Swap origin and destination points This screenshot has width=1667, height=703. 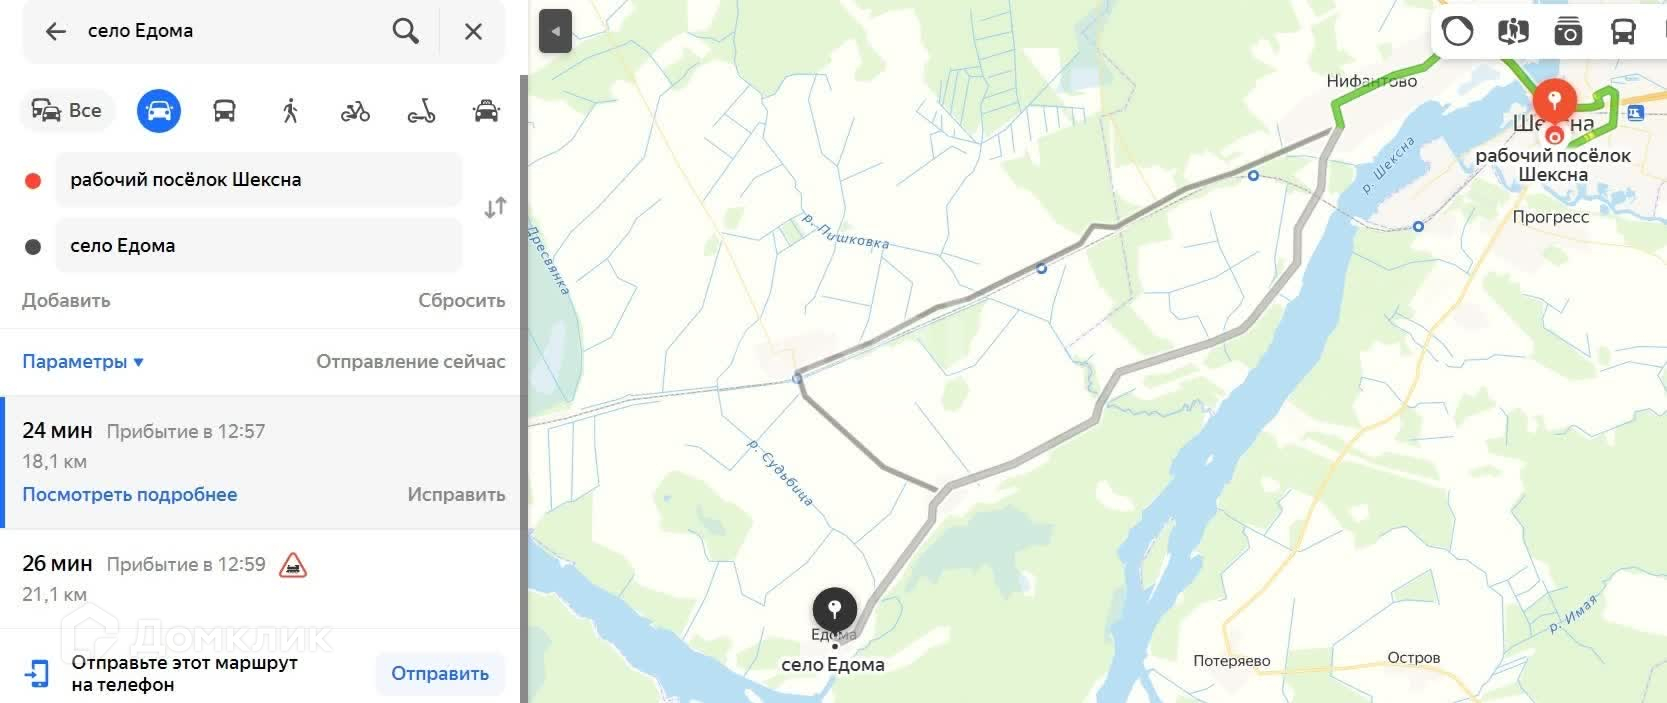[495, 208]
